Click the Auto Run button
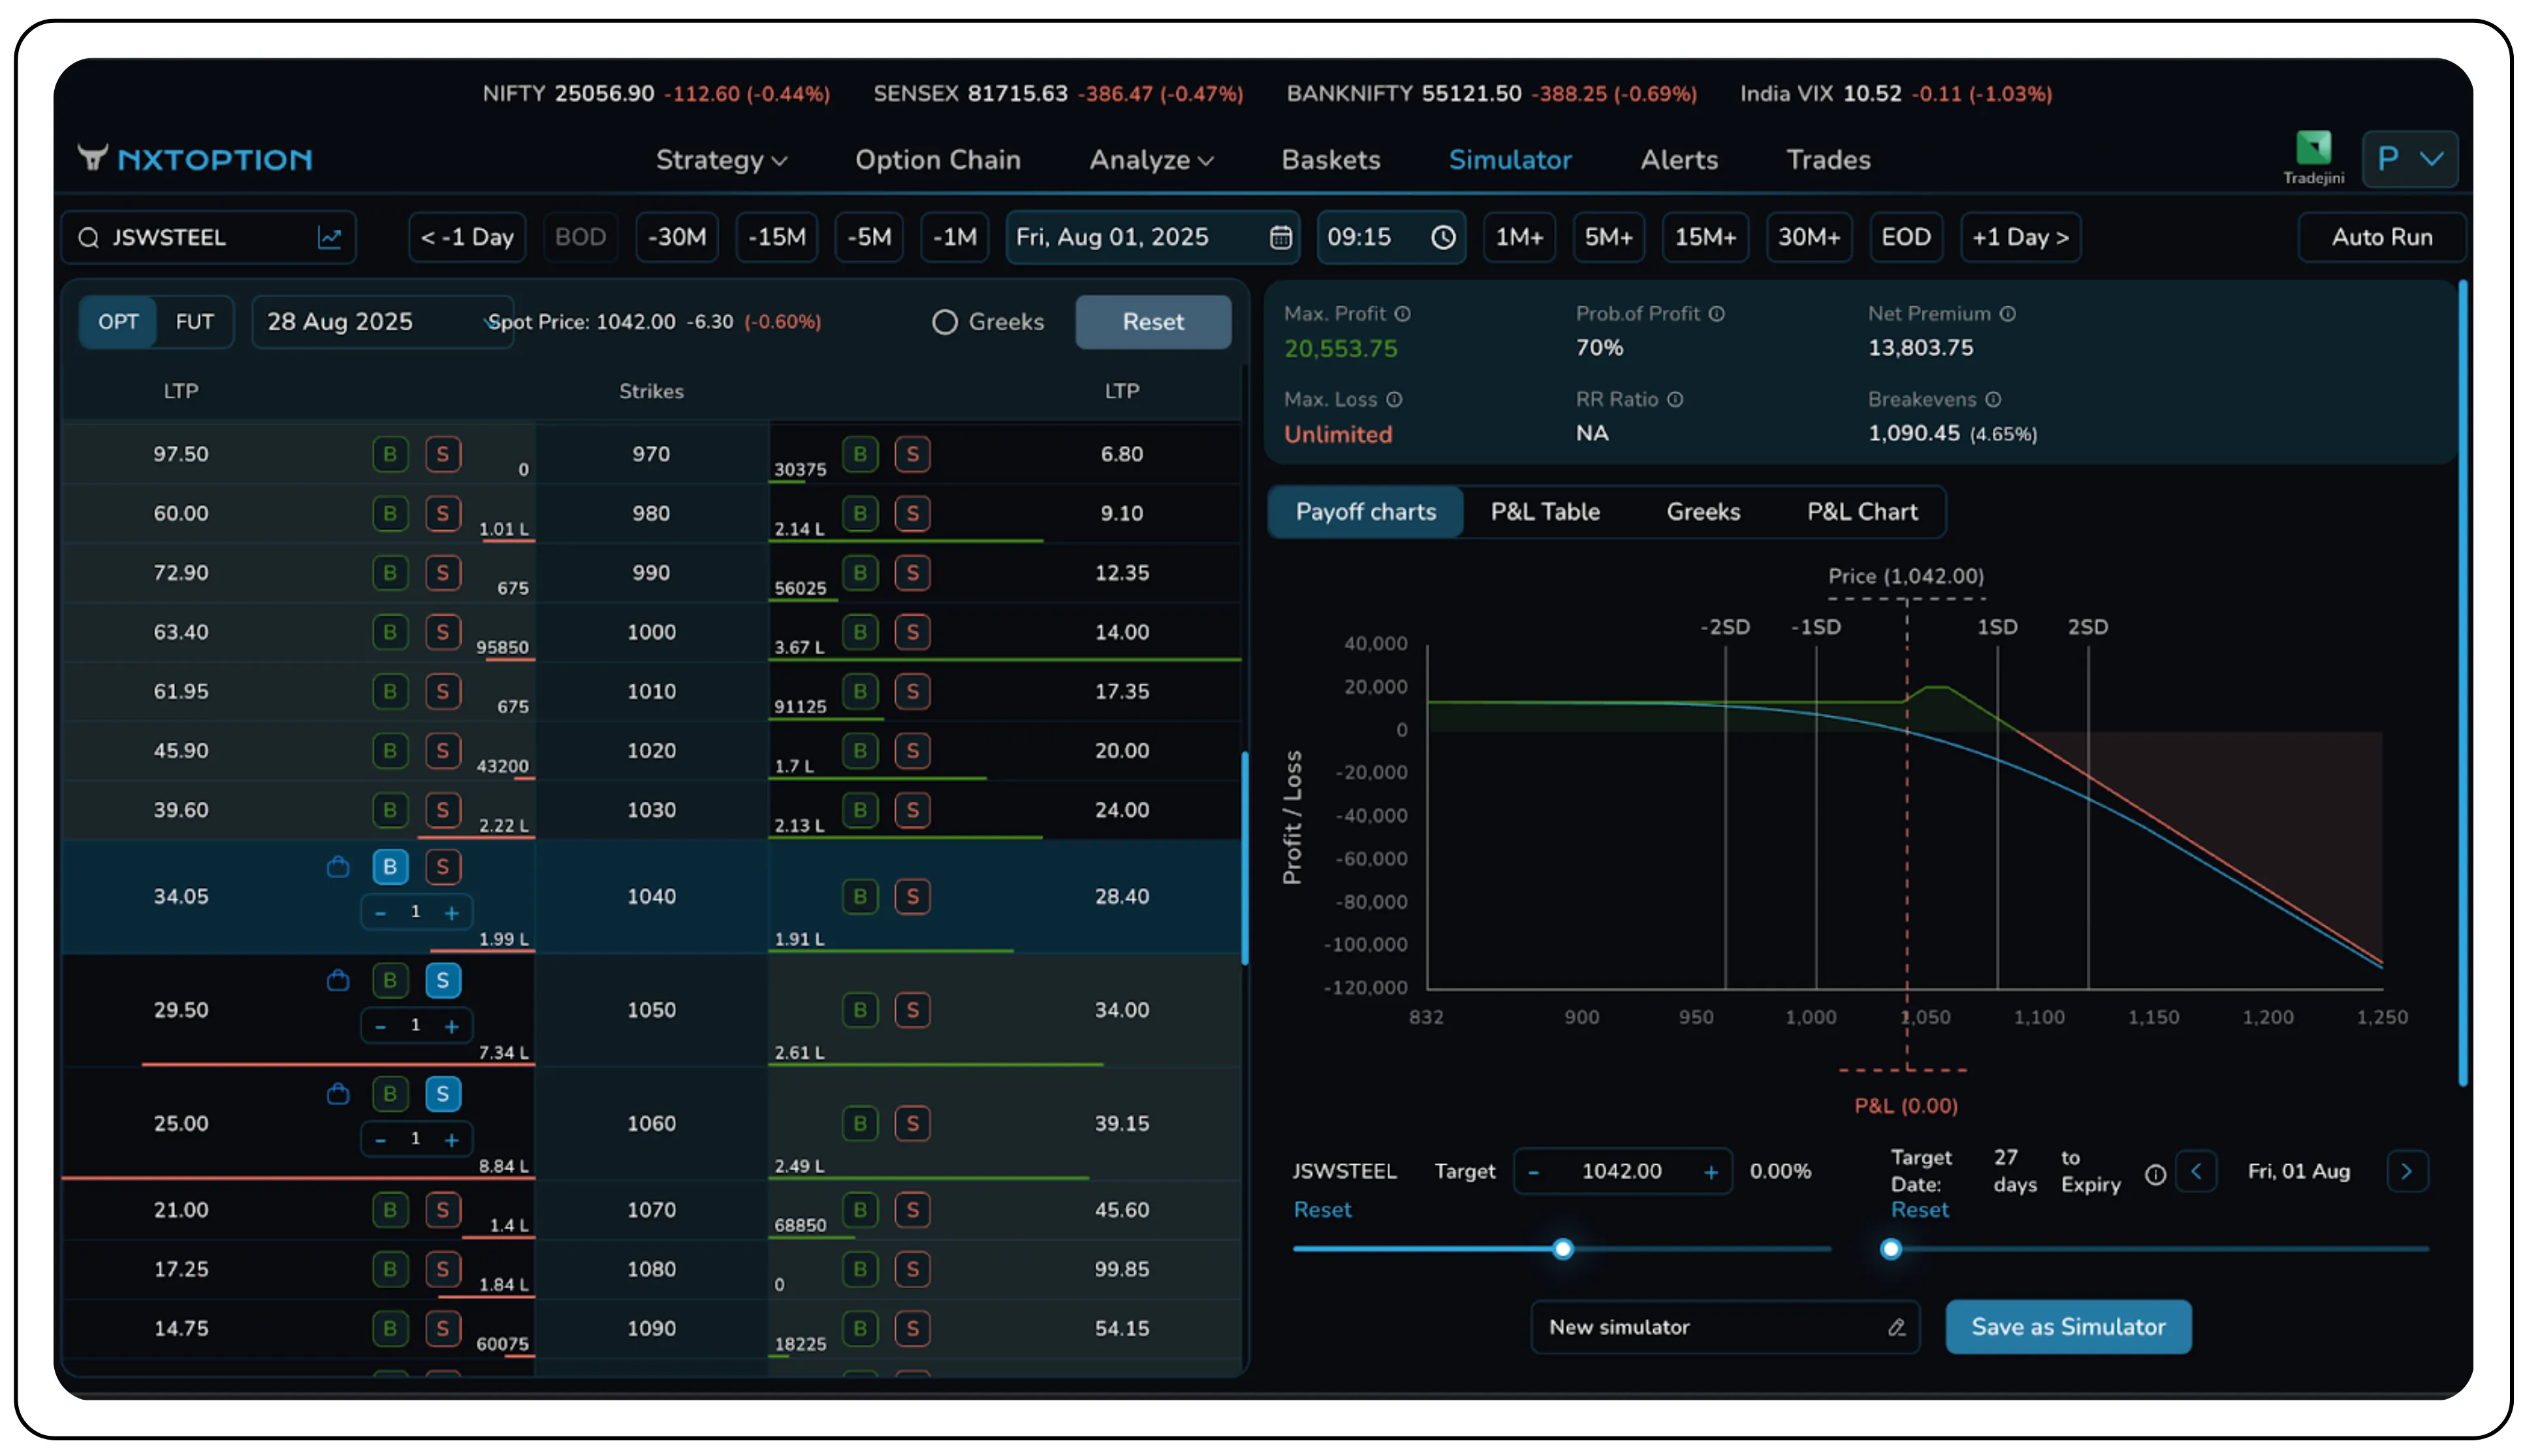The image size is (2523, 1456). (2381, 237)
